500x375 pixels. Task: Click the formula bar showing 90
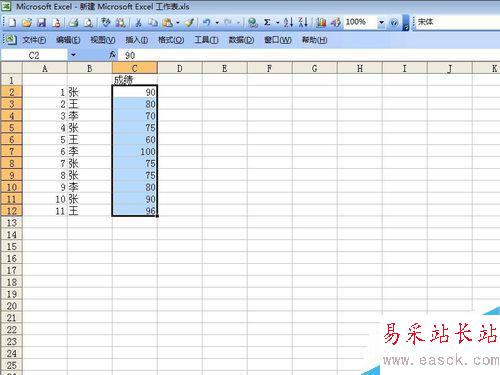tap(309, 55)
